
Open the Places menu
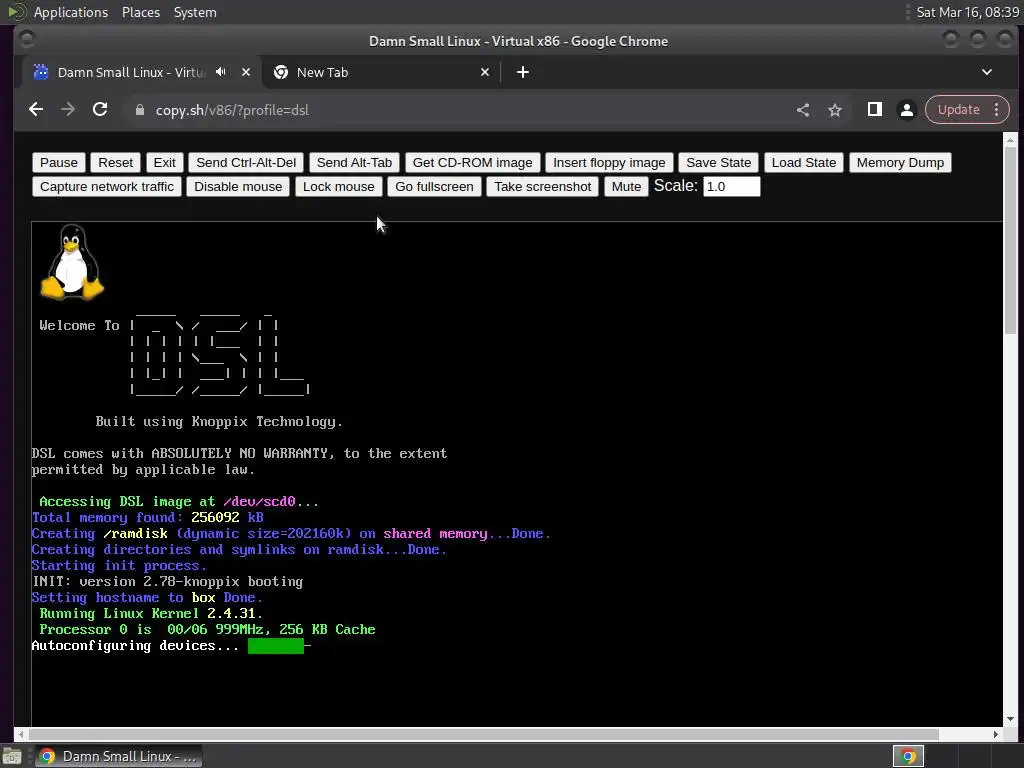[141, 12]
